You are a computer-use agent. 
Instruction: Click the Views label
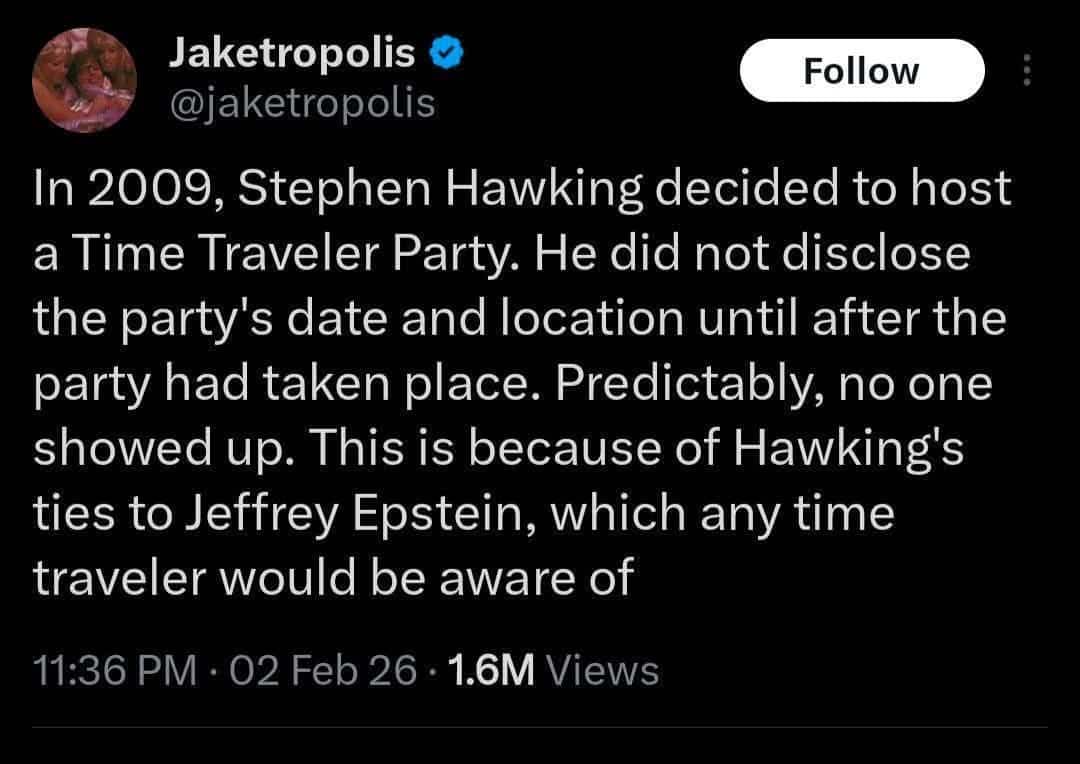click(x=604, y=670)
